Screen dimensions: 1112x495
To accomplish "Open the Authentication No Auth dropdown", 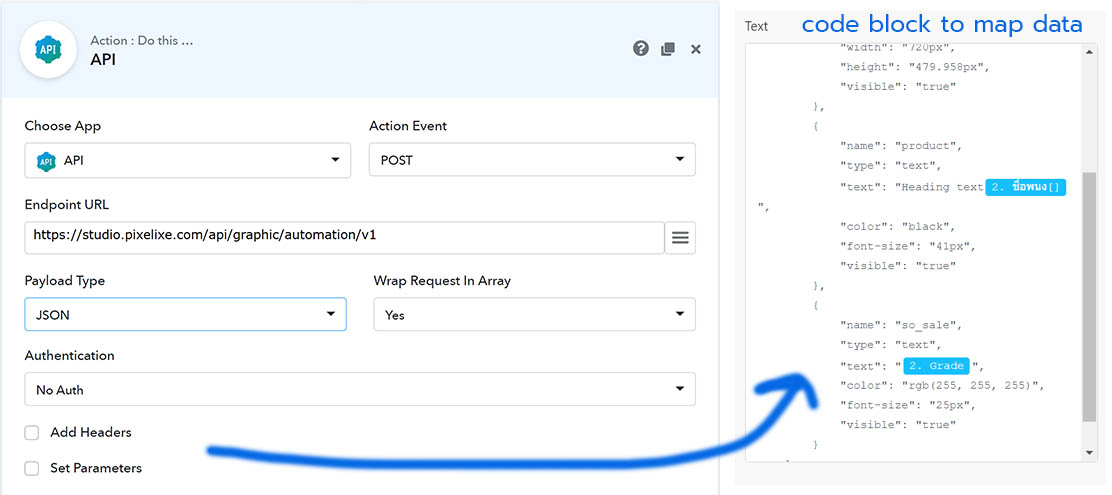I will (x=359, y=389).
